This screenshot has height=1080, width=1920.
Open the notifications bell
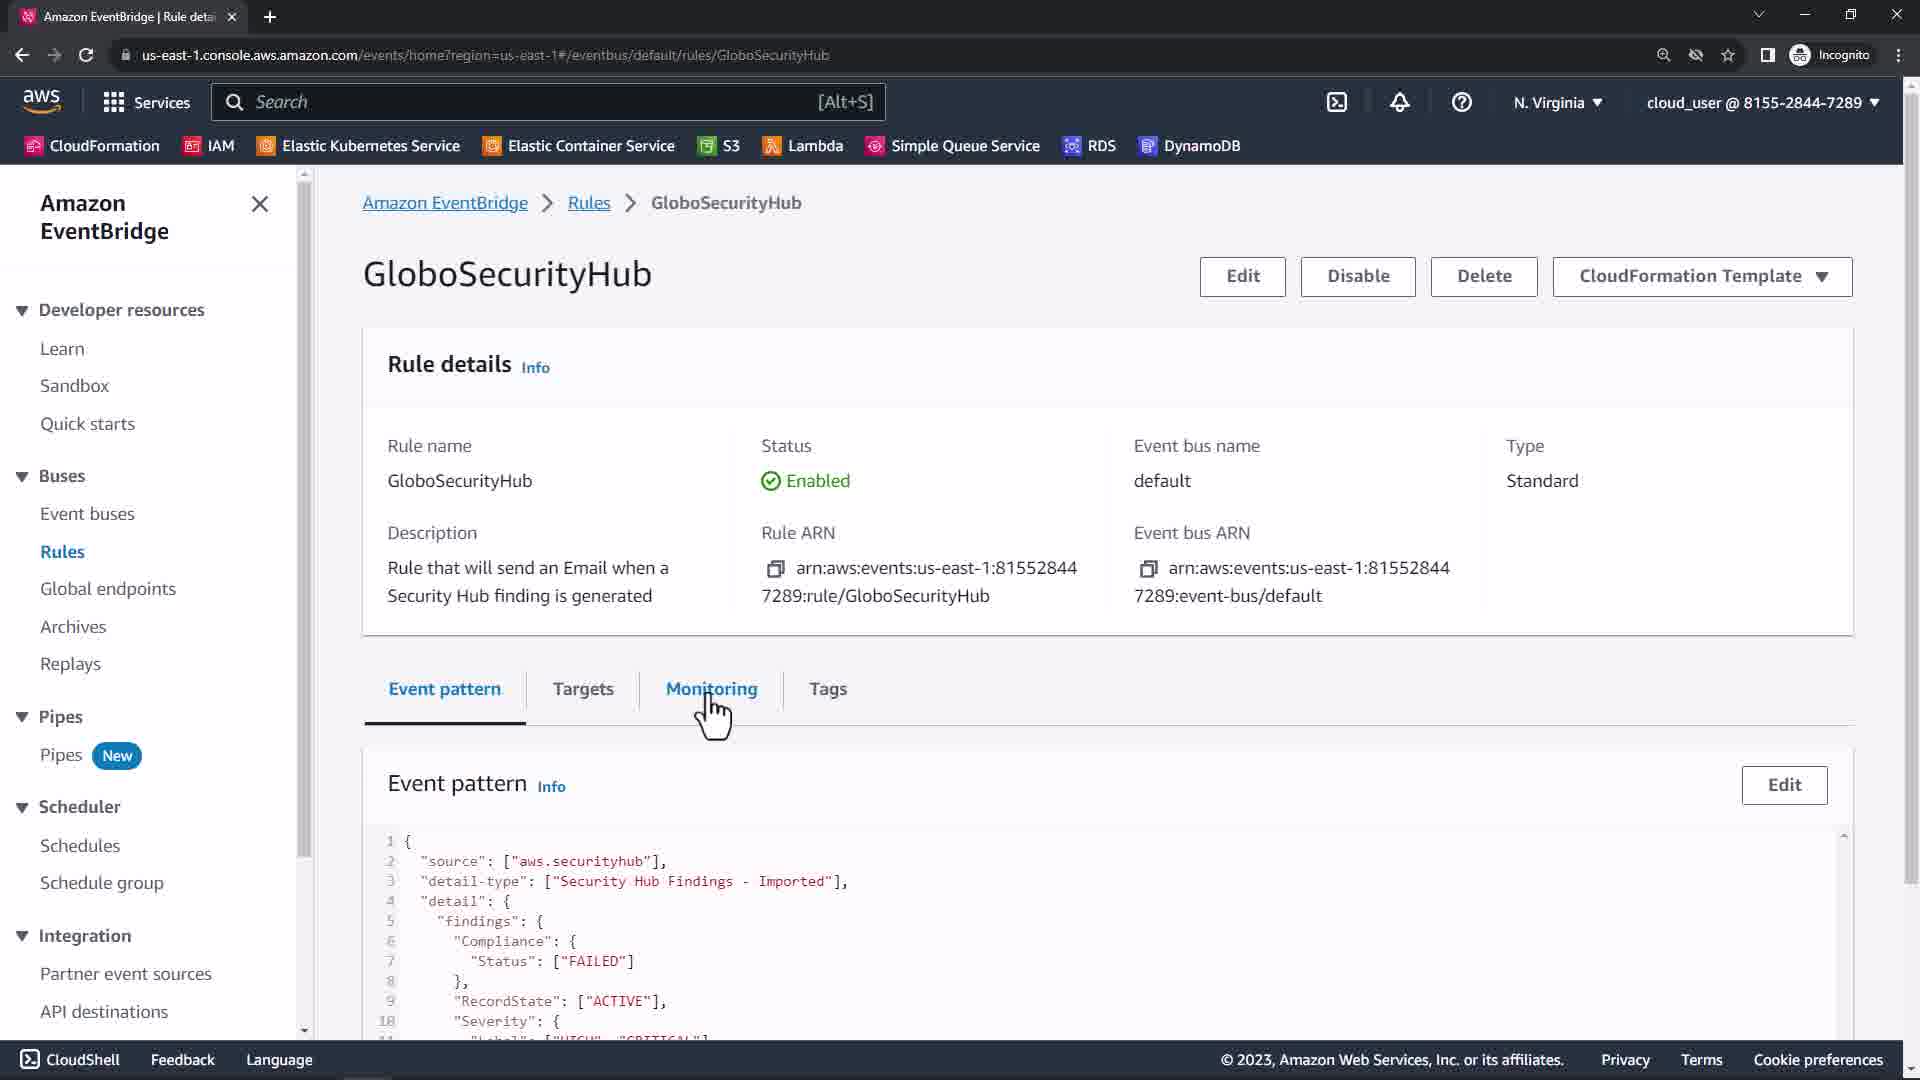coord(1399,102)
